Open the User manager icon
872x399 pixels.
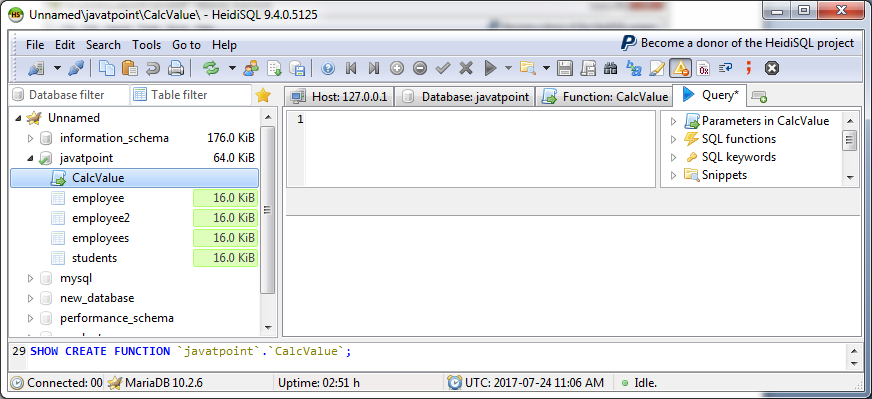[251, 68]
